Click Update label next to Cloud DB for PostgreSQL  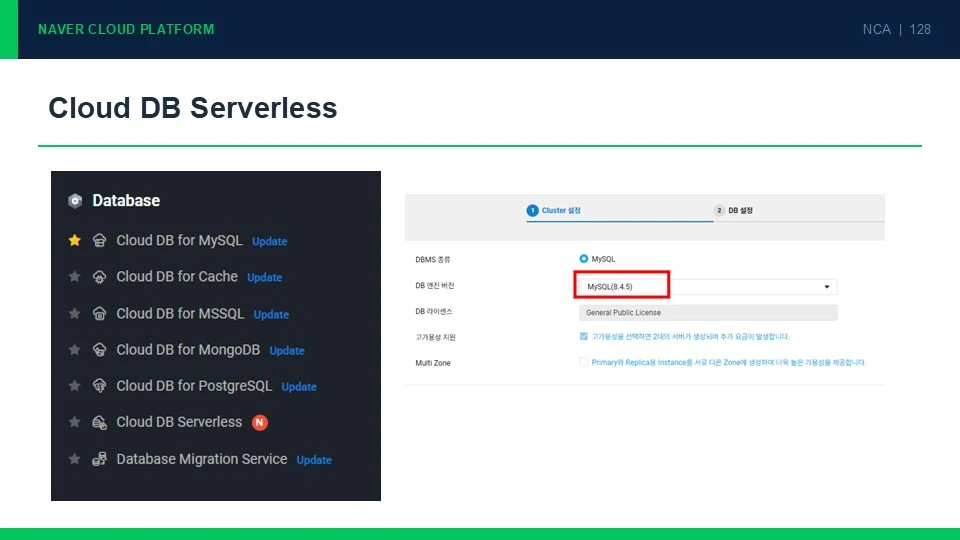point(299,387)
